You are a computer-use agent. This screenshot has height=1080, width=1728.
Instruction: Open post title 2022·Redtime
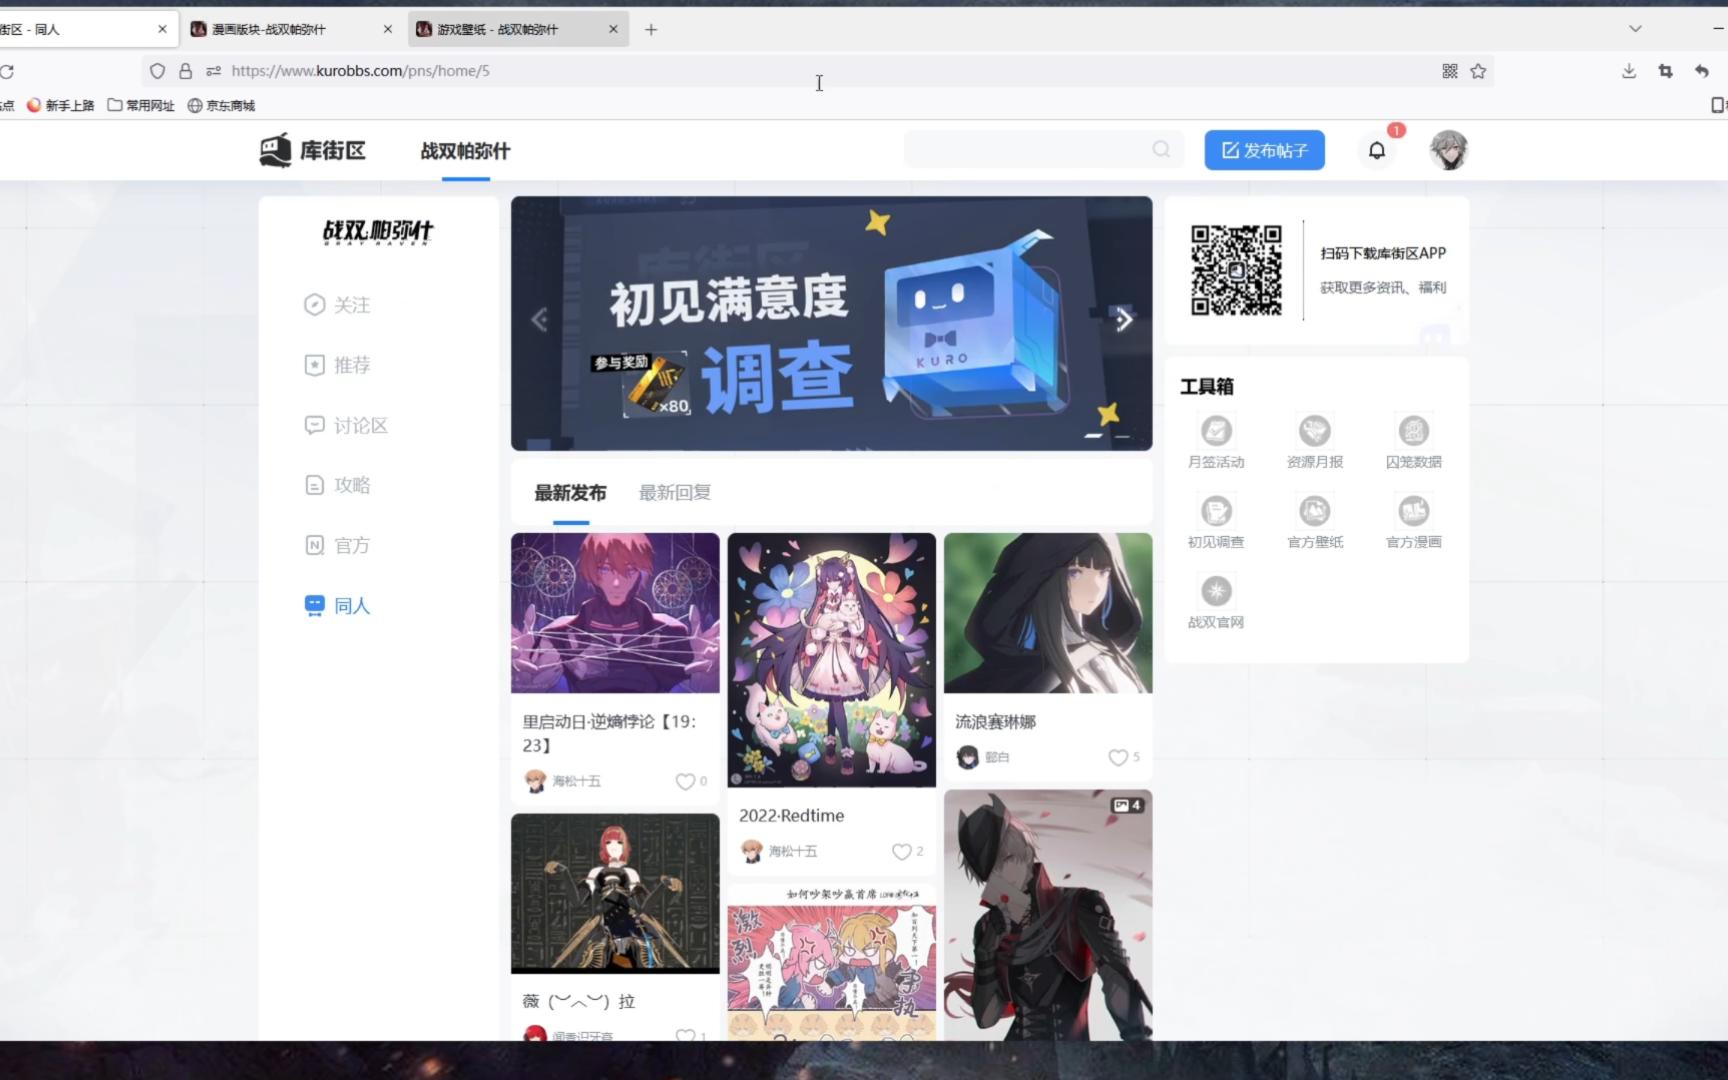coord(791,815)
